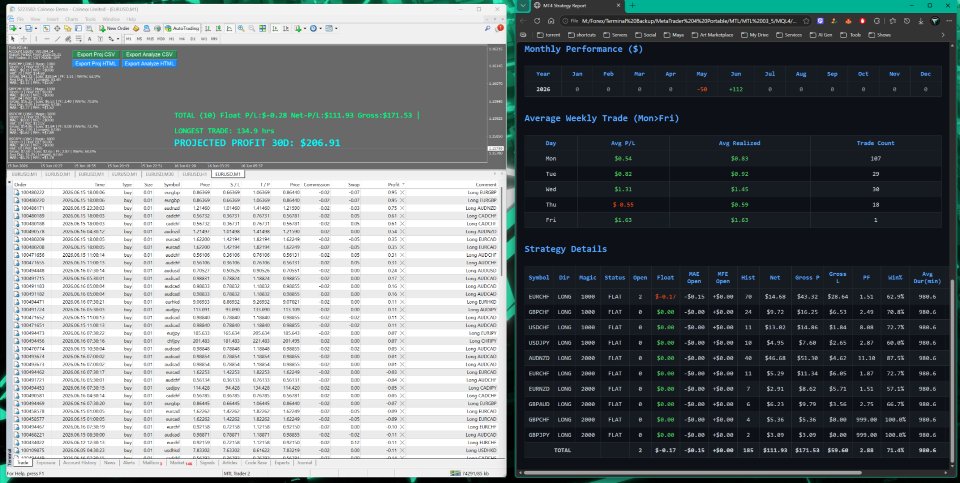
Task: Activate the M1 timeframe button
Action: tap(129, 39)
